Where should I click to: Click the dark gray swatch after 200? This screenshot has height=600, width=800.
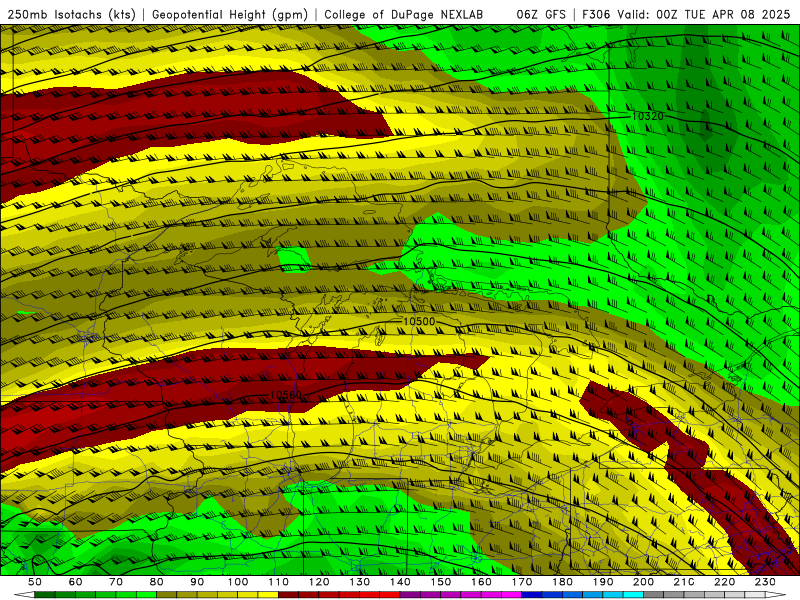click(654, 594)
